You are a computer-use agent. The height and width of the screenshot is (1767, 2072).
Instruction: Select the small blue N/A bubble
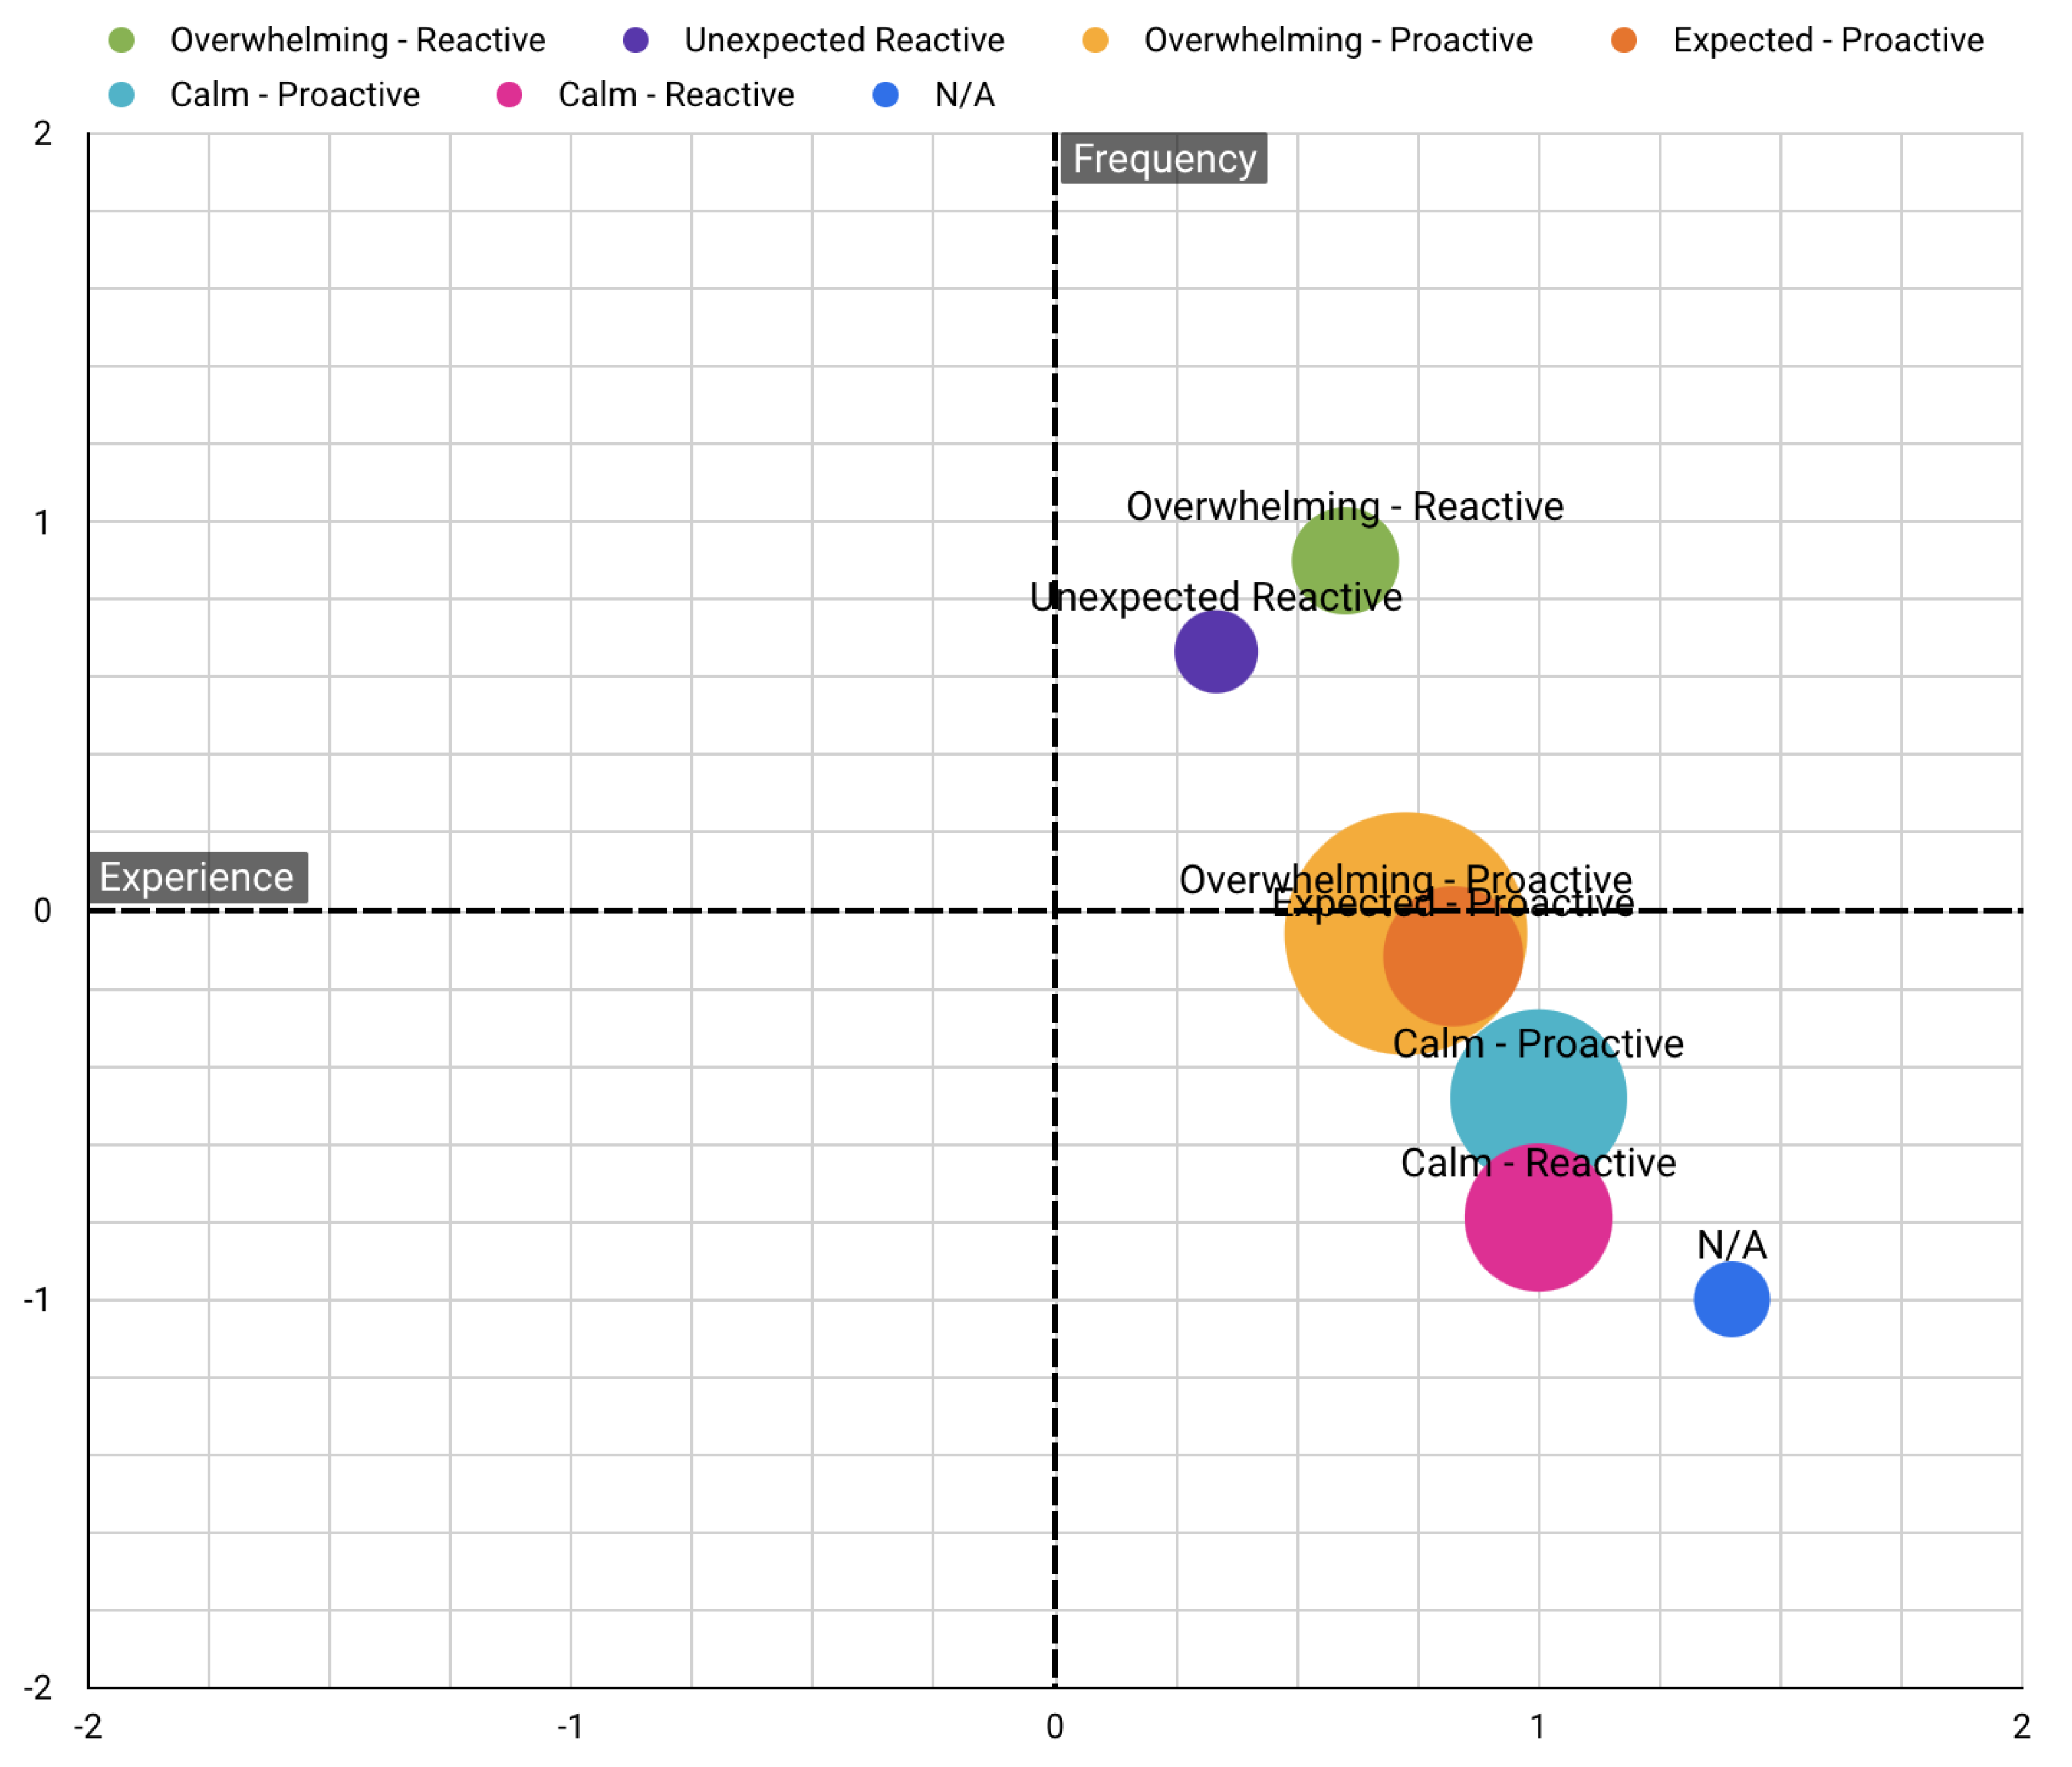click(x=1731, y=1299)
